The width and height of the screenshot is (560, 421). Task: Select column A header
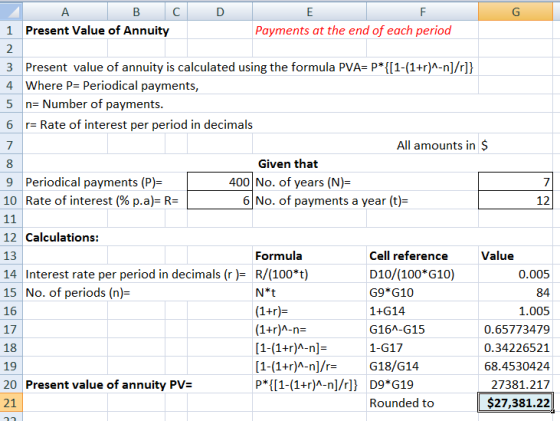pos(65,12)
